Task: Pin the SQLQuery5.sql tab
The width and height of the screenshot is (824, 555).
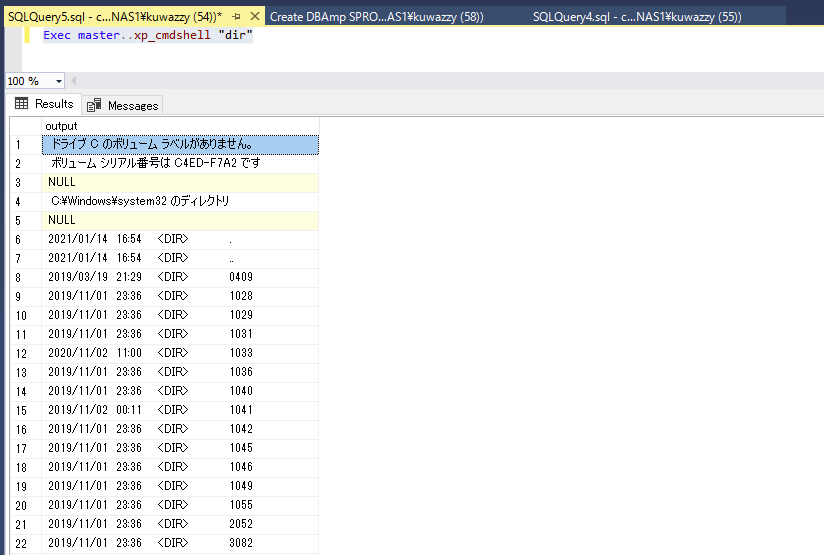Action: coord(236,17)
